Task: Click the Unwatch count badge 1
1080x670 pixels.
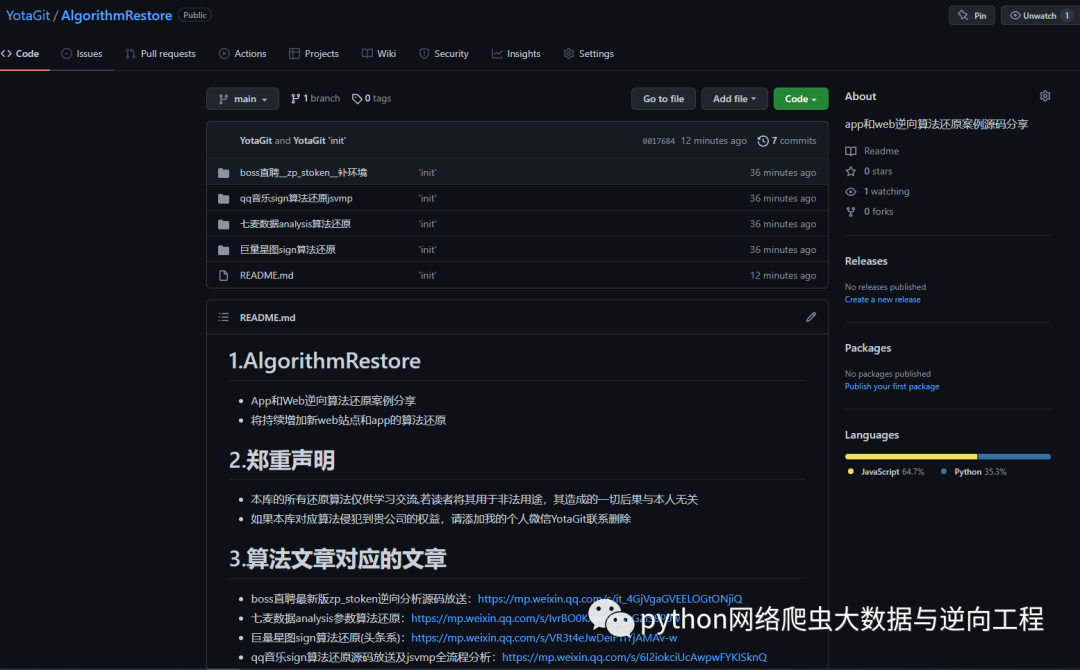Action: tap(1067, 15)
